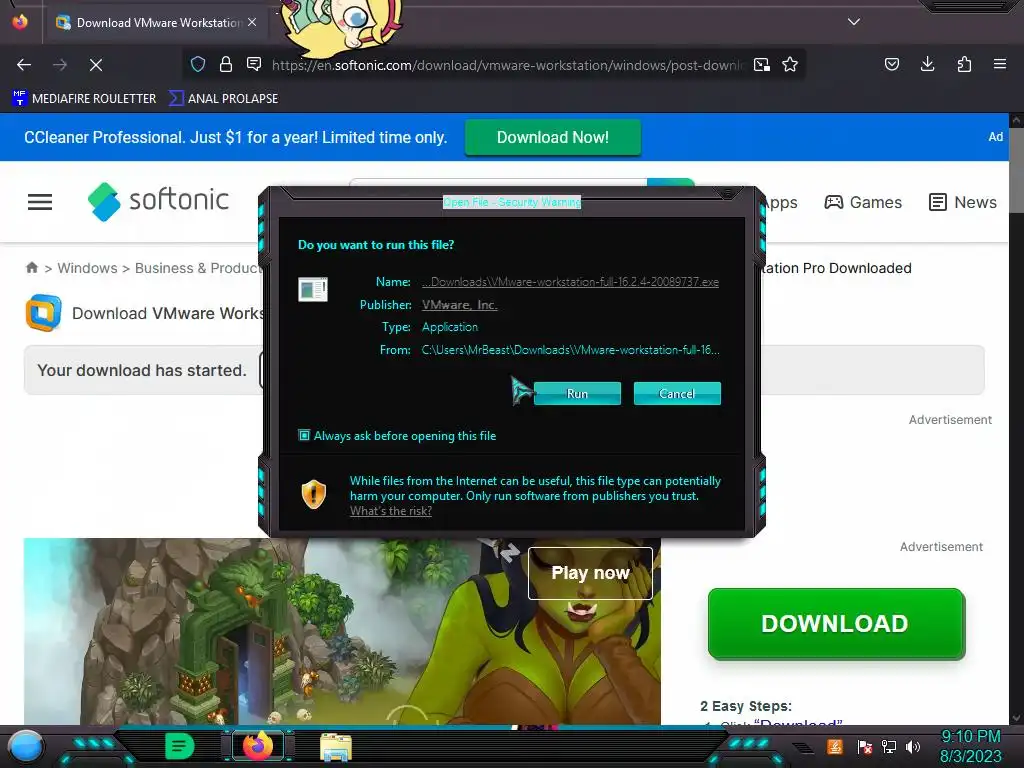The height and width of the screenshot is (768, 1024).
Task: Click the game advertisement image
Action: pos(342,631)
